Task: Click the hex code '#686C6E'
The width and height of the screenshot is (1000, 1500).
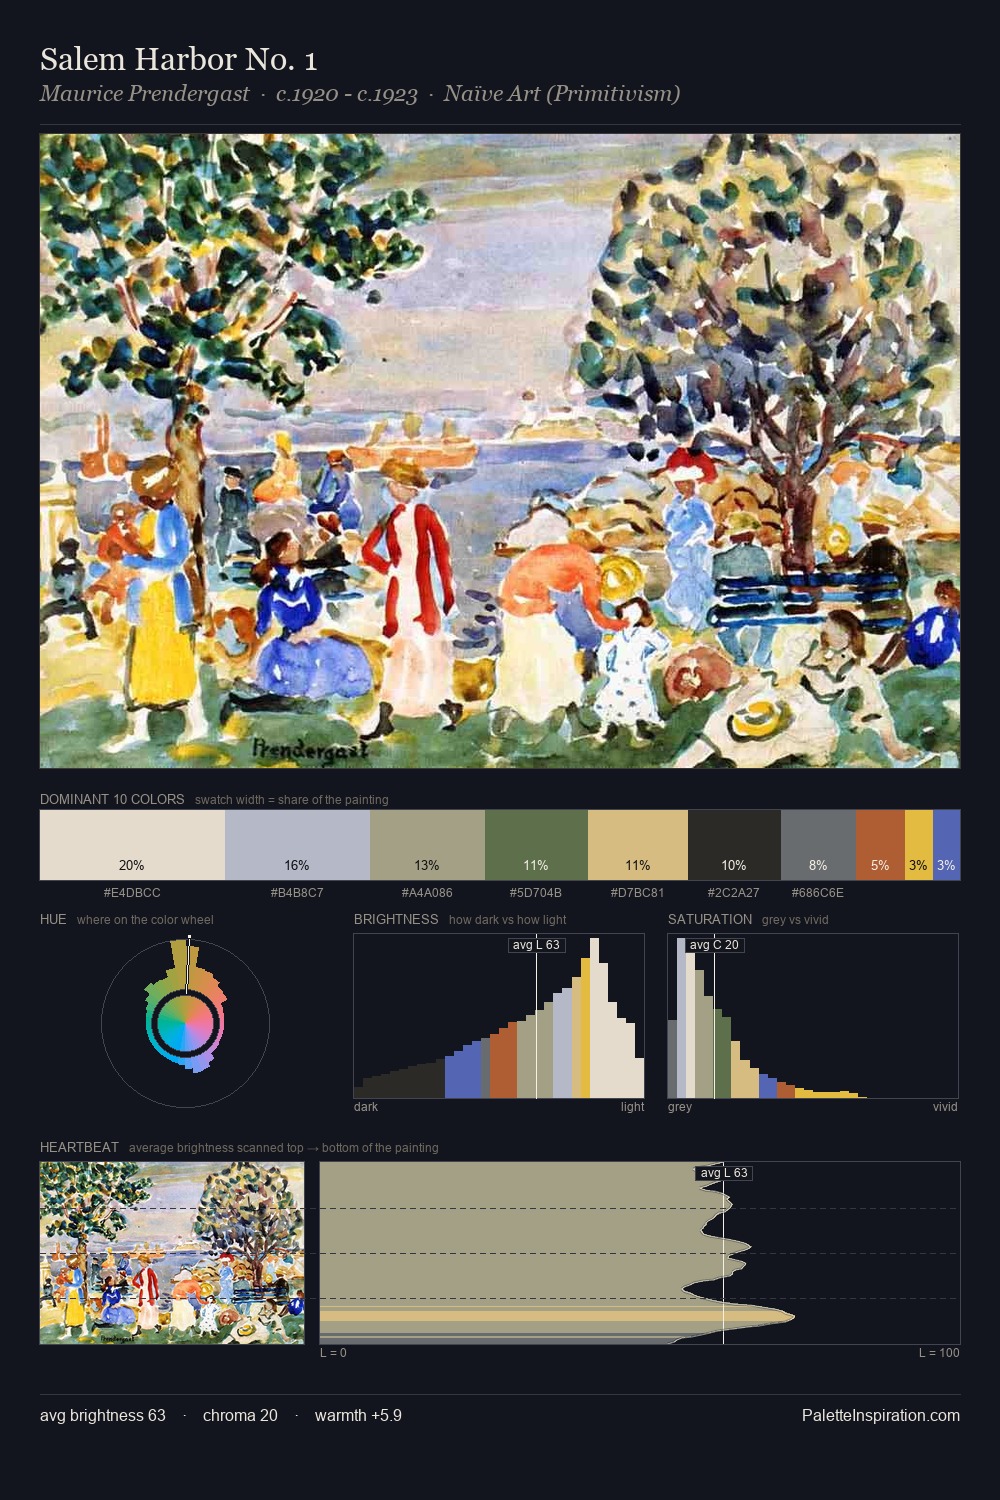Action: tap(818, 892)
